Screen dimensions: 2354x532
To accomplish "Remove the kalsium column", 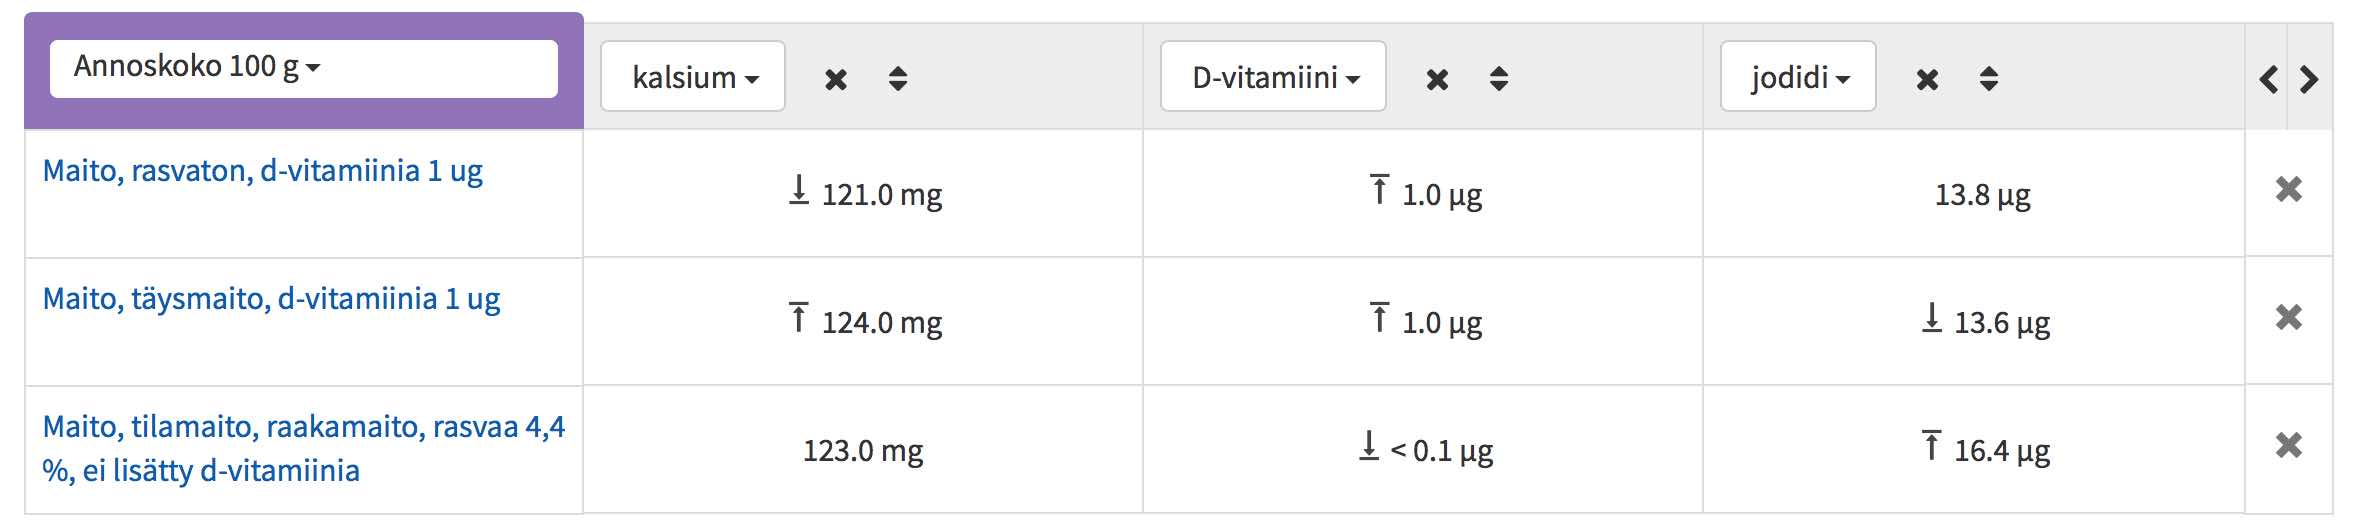I will [836, 79].
